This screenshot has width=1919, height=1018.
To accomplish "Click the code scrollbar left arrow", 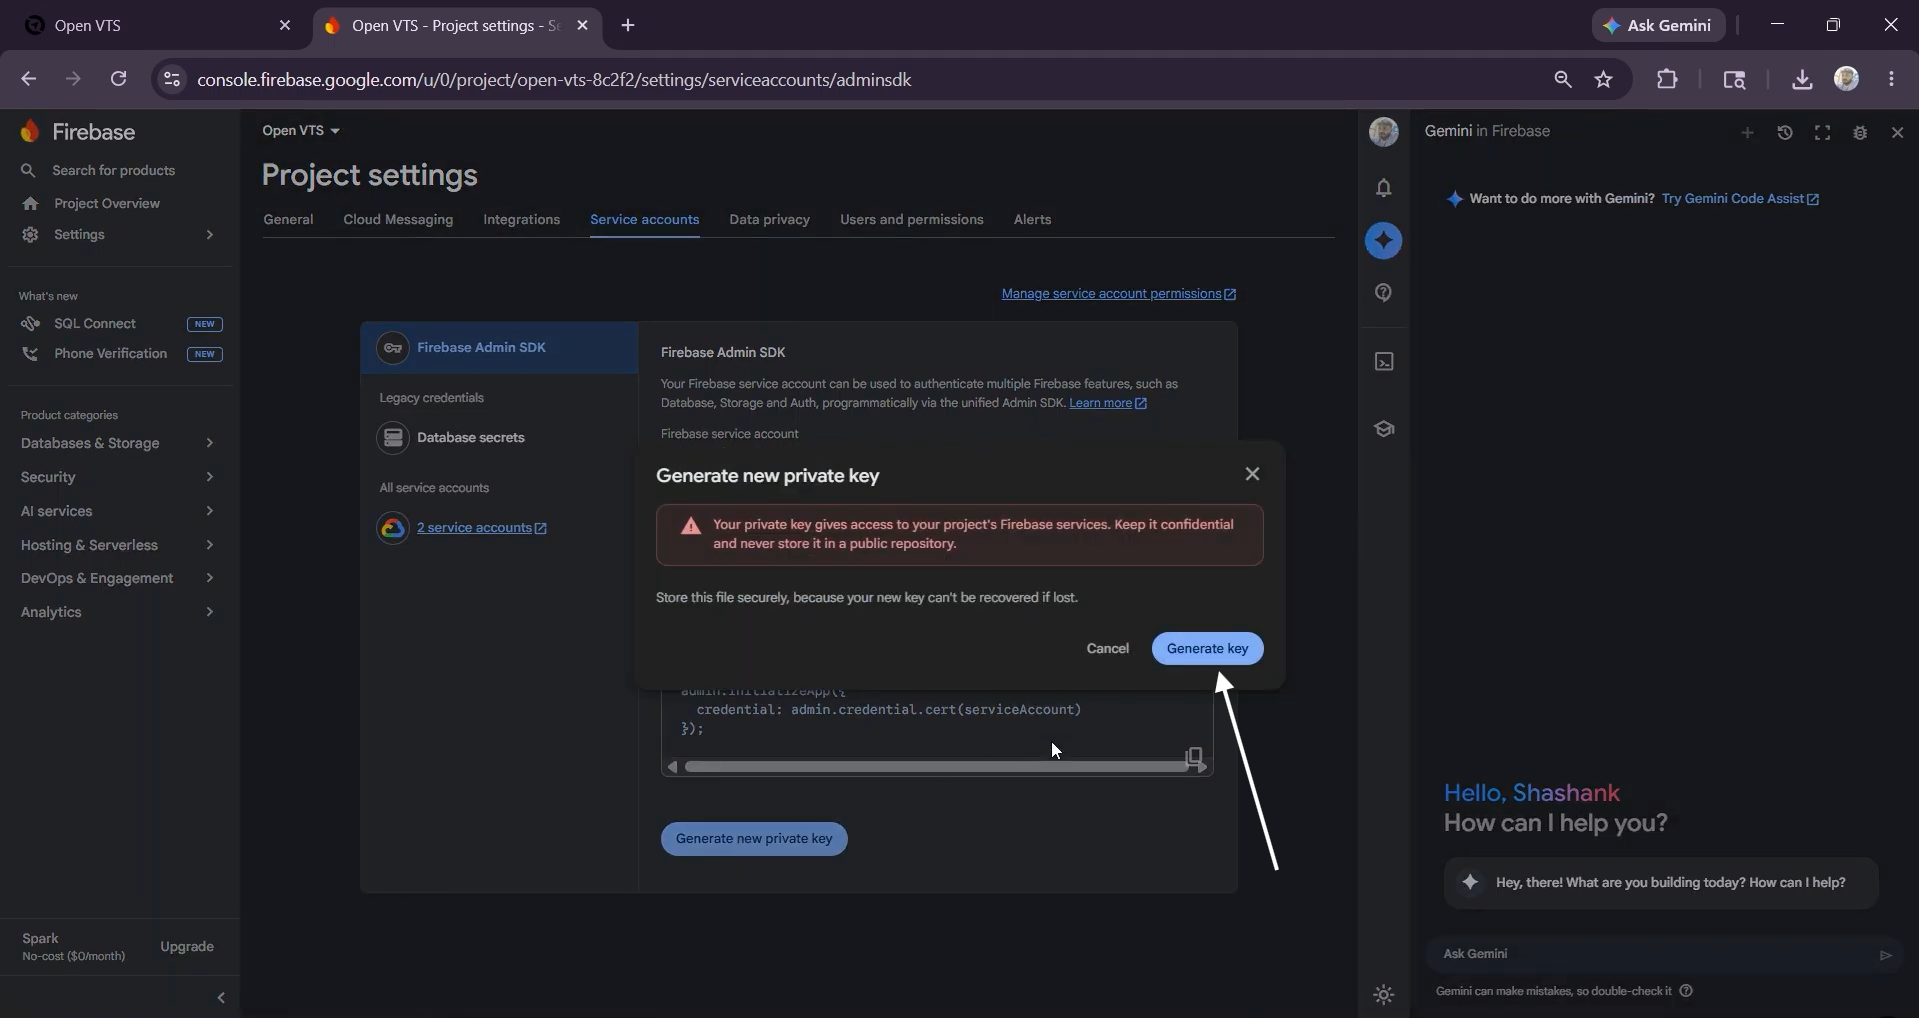I will pos(672,767).
